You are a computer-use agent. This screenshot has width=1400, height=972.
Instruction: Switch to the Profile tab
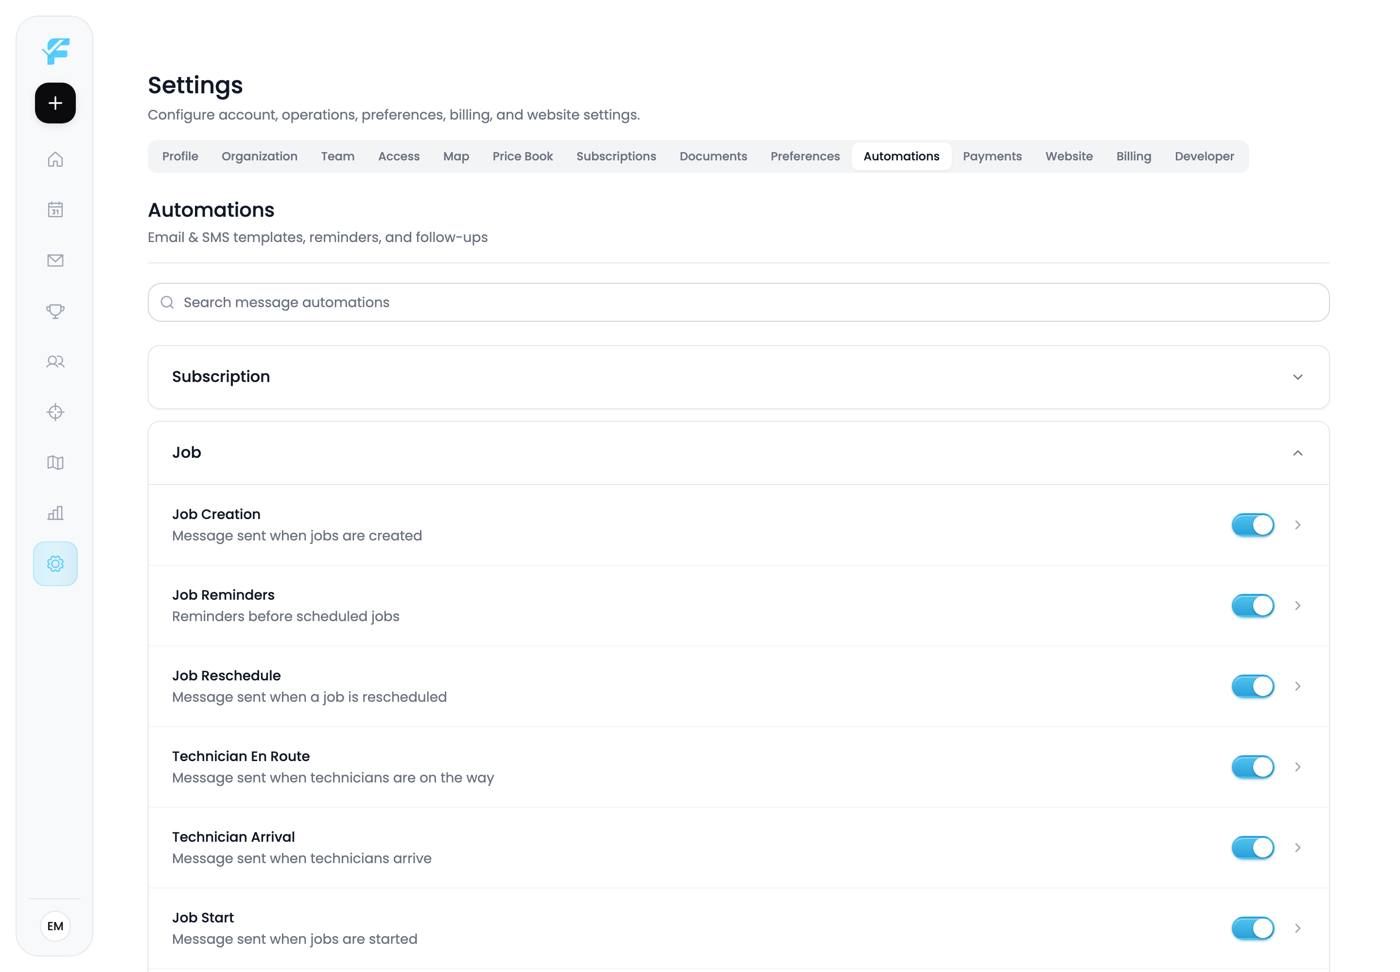coord(180,156)
